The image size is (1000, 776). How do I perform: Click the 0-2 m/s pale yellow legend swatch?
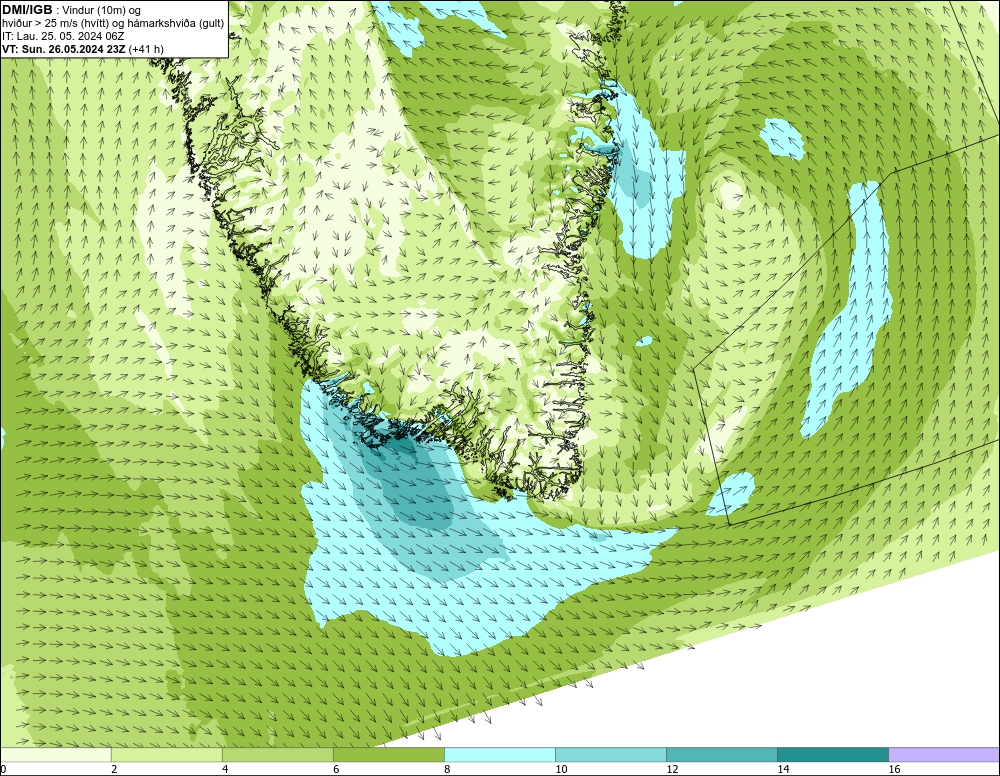[x=56, y=755]
